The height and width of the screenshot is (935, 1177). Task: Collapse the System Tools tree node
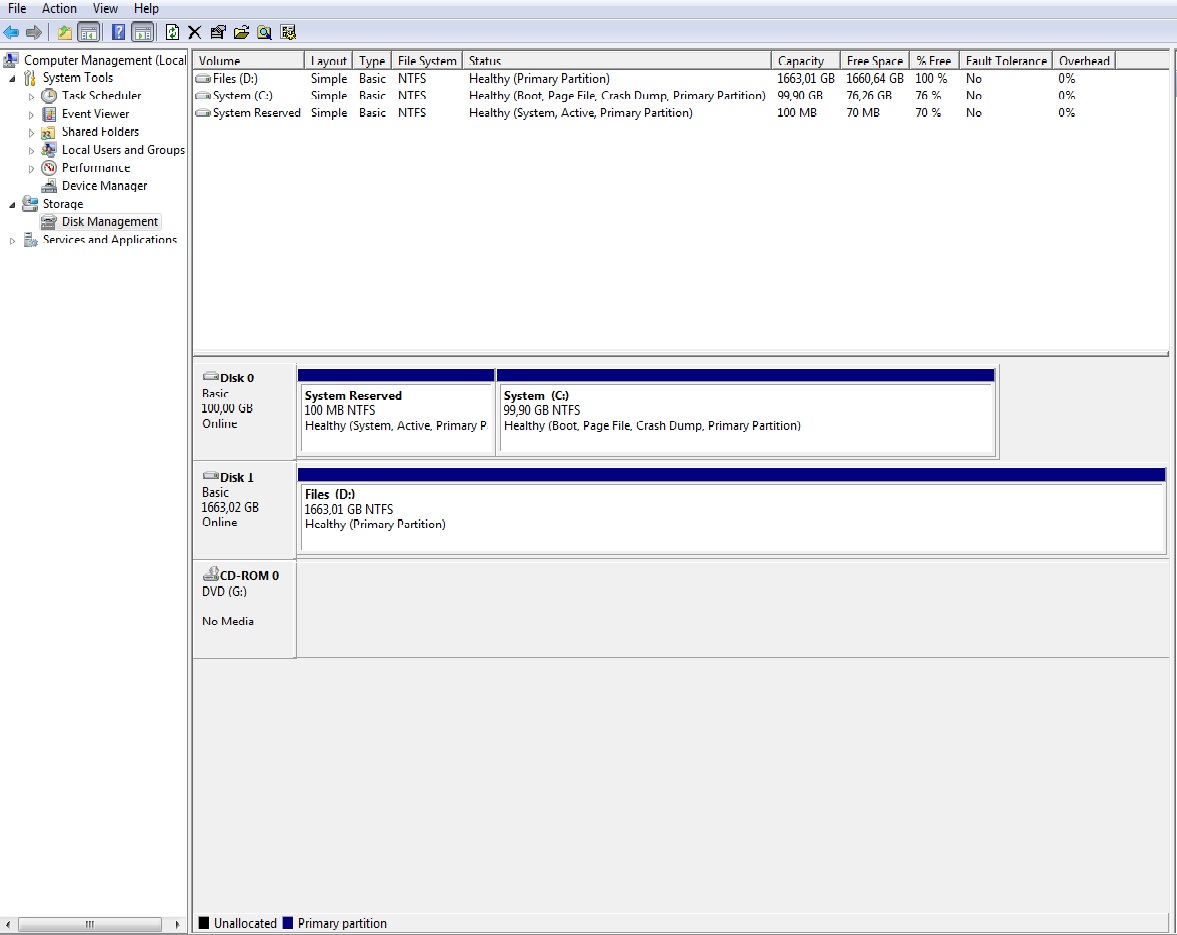tap(12, 78)
